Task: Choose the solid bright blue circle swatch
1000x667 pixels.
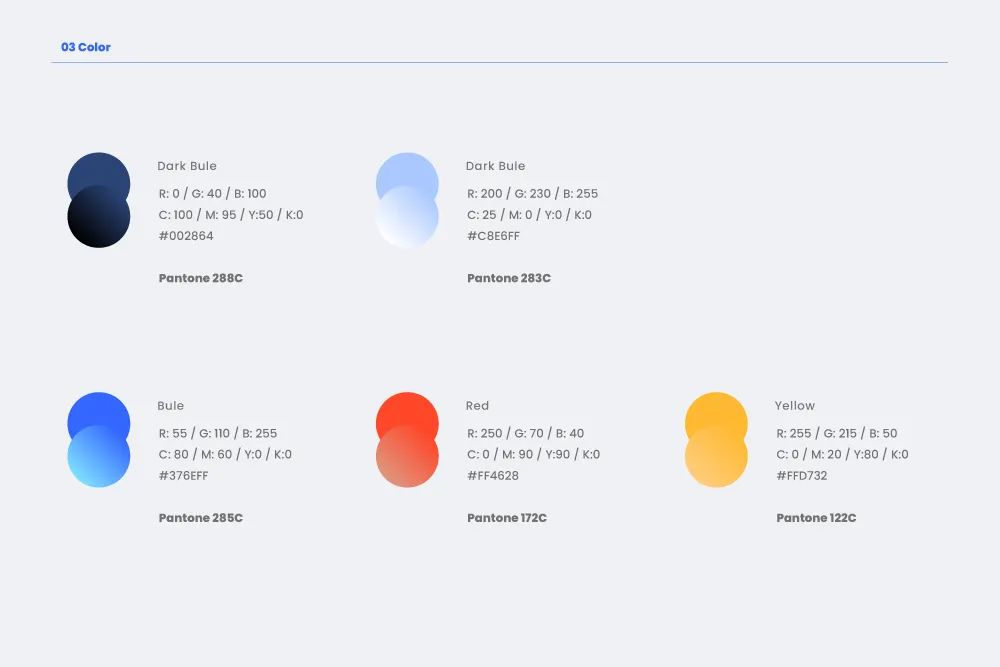Action: point(98,410)
